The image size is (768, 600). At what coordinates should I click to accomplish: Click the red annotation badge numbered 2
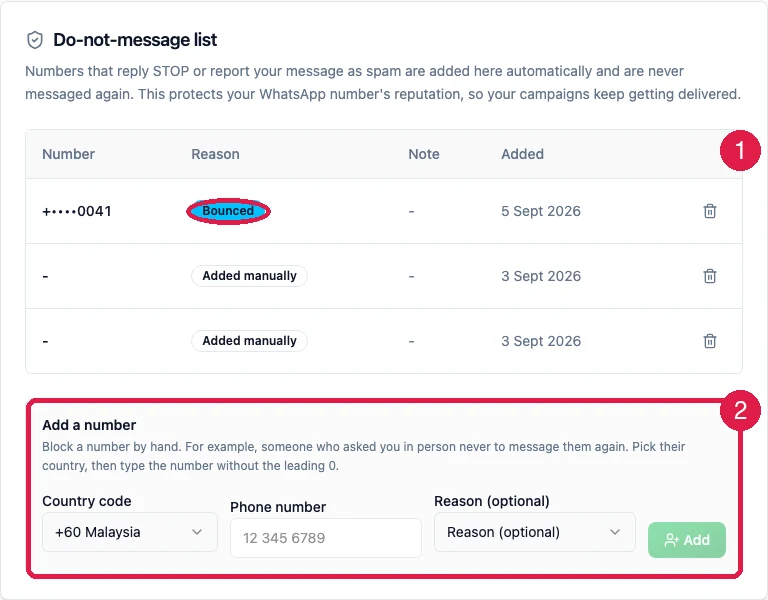pos(740,410)
